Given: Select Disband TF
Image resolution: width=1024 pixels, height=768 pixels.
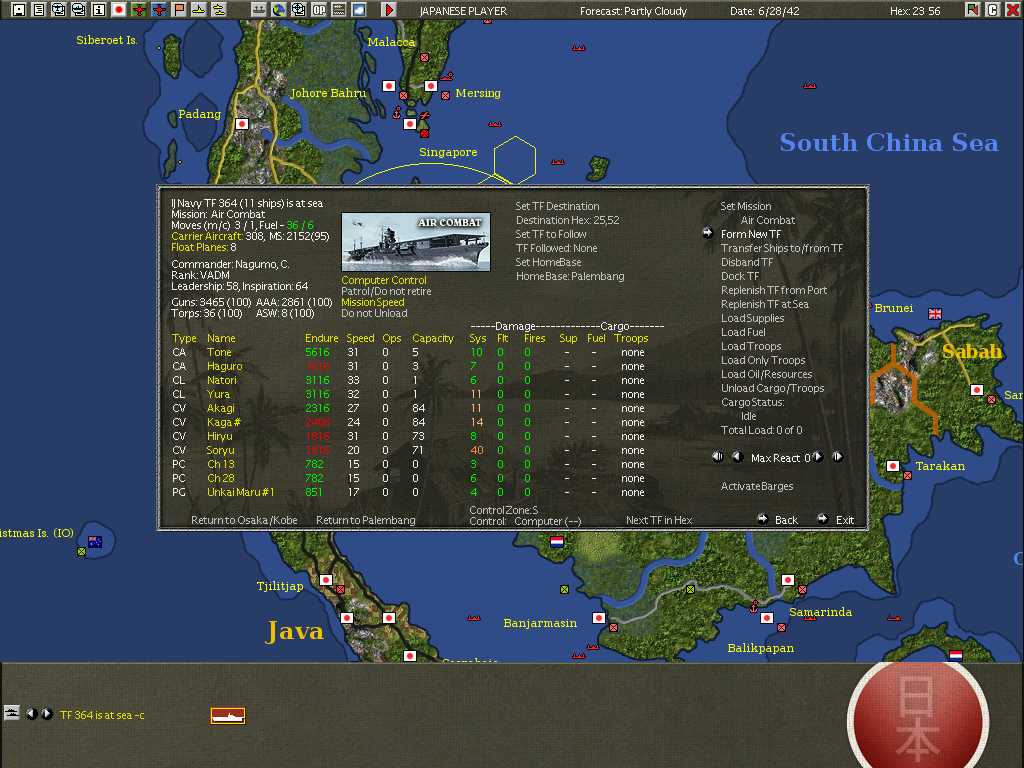Looking at the screenshot, I should [747, 262].
